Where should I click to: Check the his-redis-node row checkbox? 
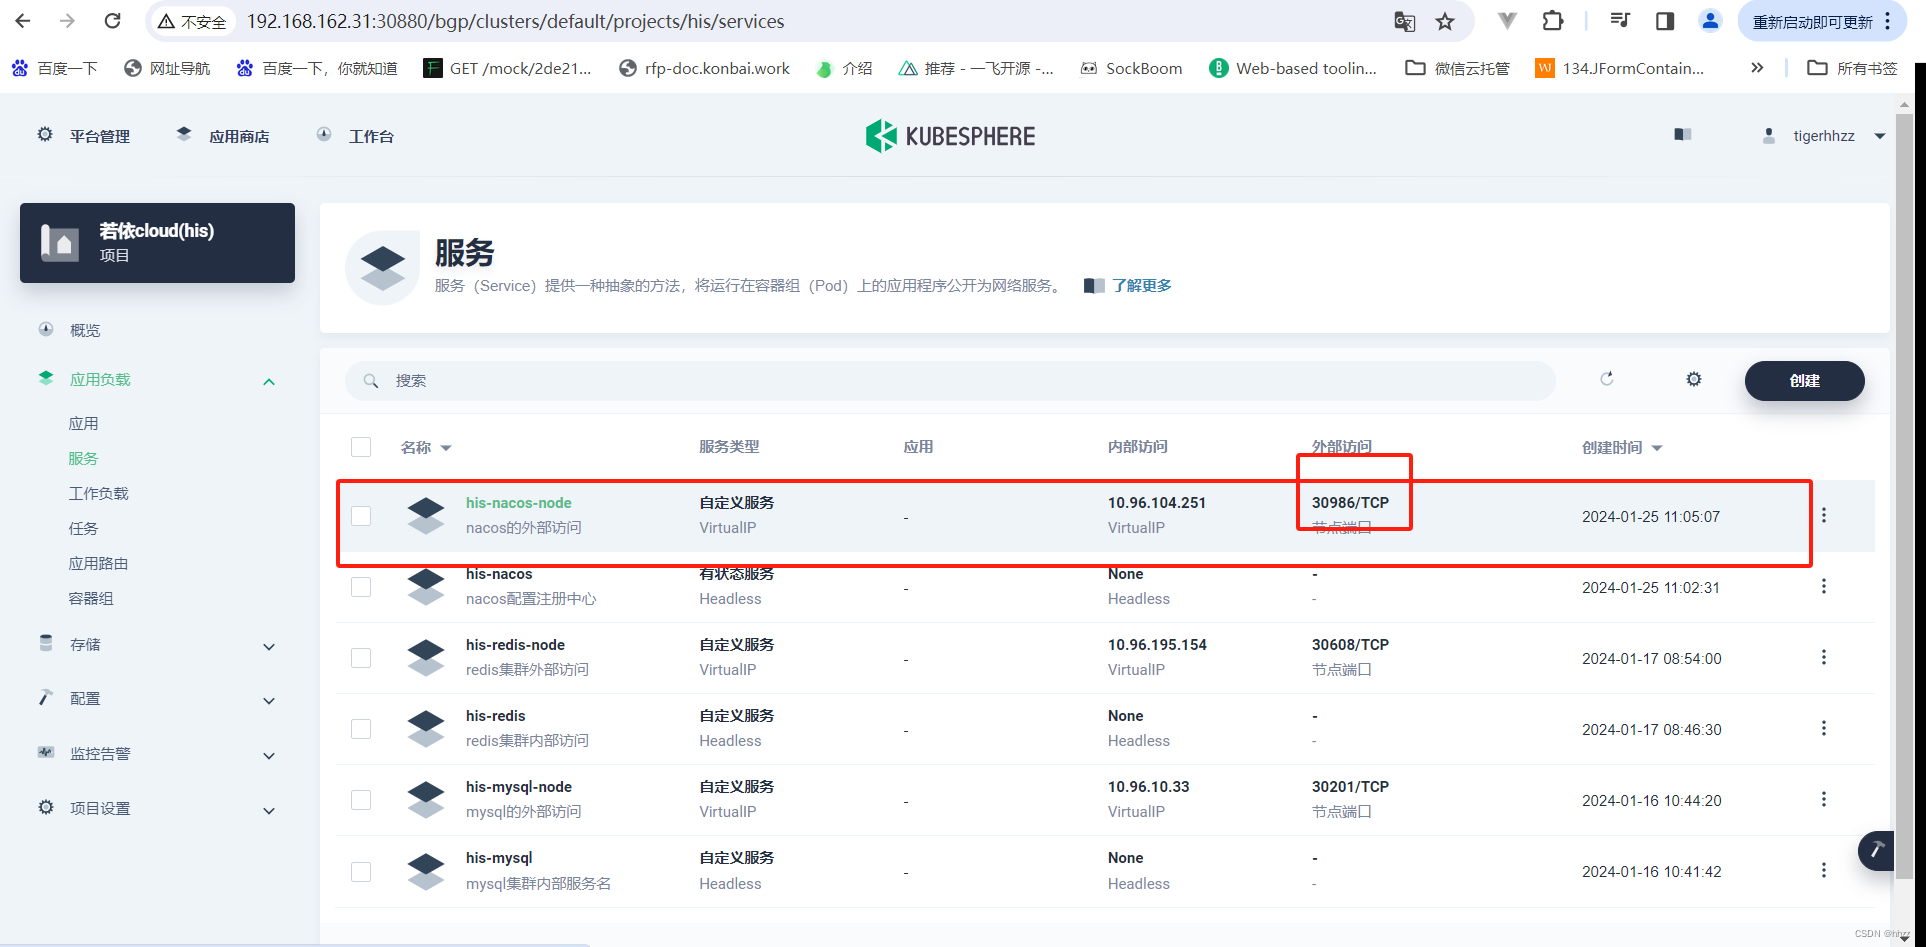click(x=361, y=658)
